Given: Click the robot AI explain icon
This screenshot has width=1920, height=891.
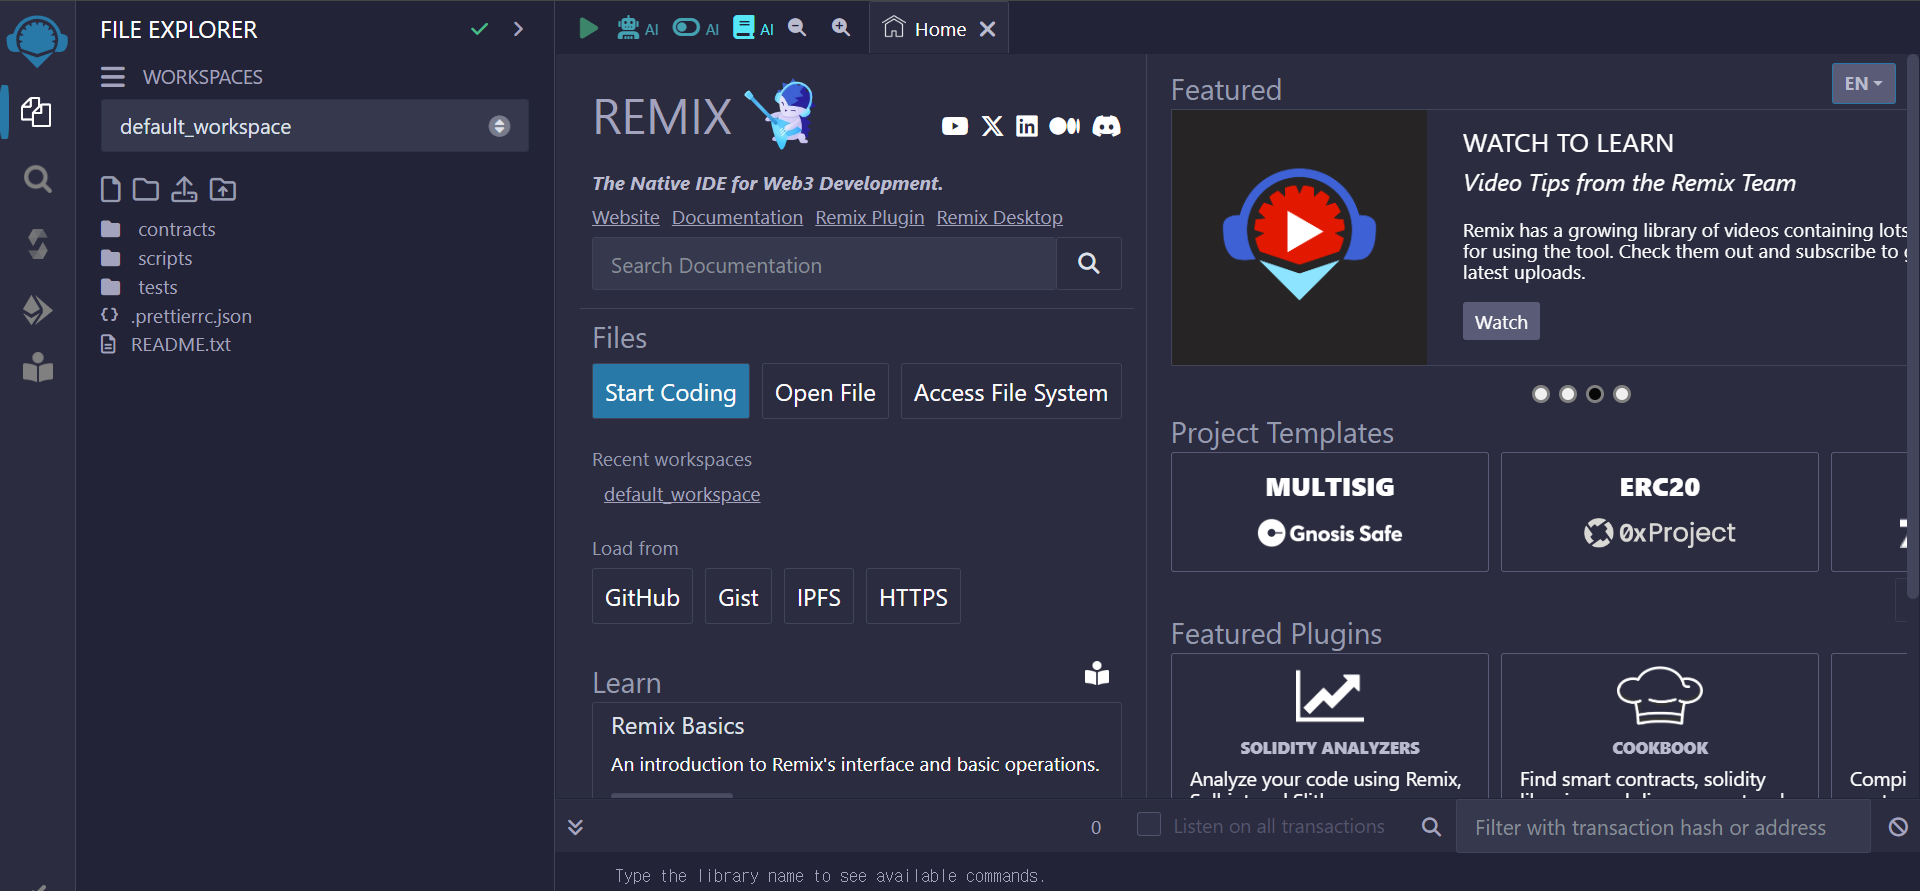Looking at the screenshot, I should point(628,28).
